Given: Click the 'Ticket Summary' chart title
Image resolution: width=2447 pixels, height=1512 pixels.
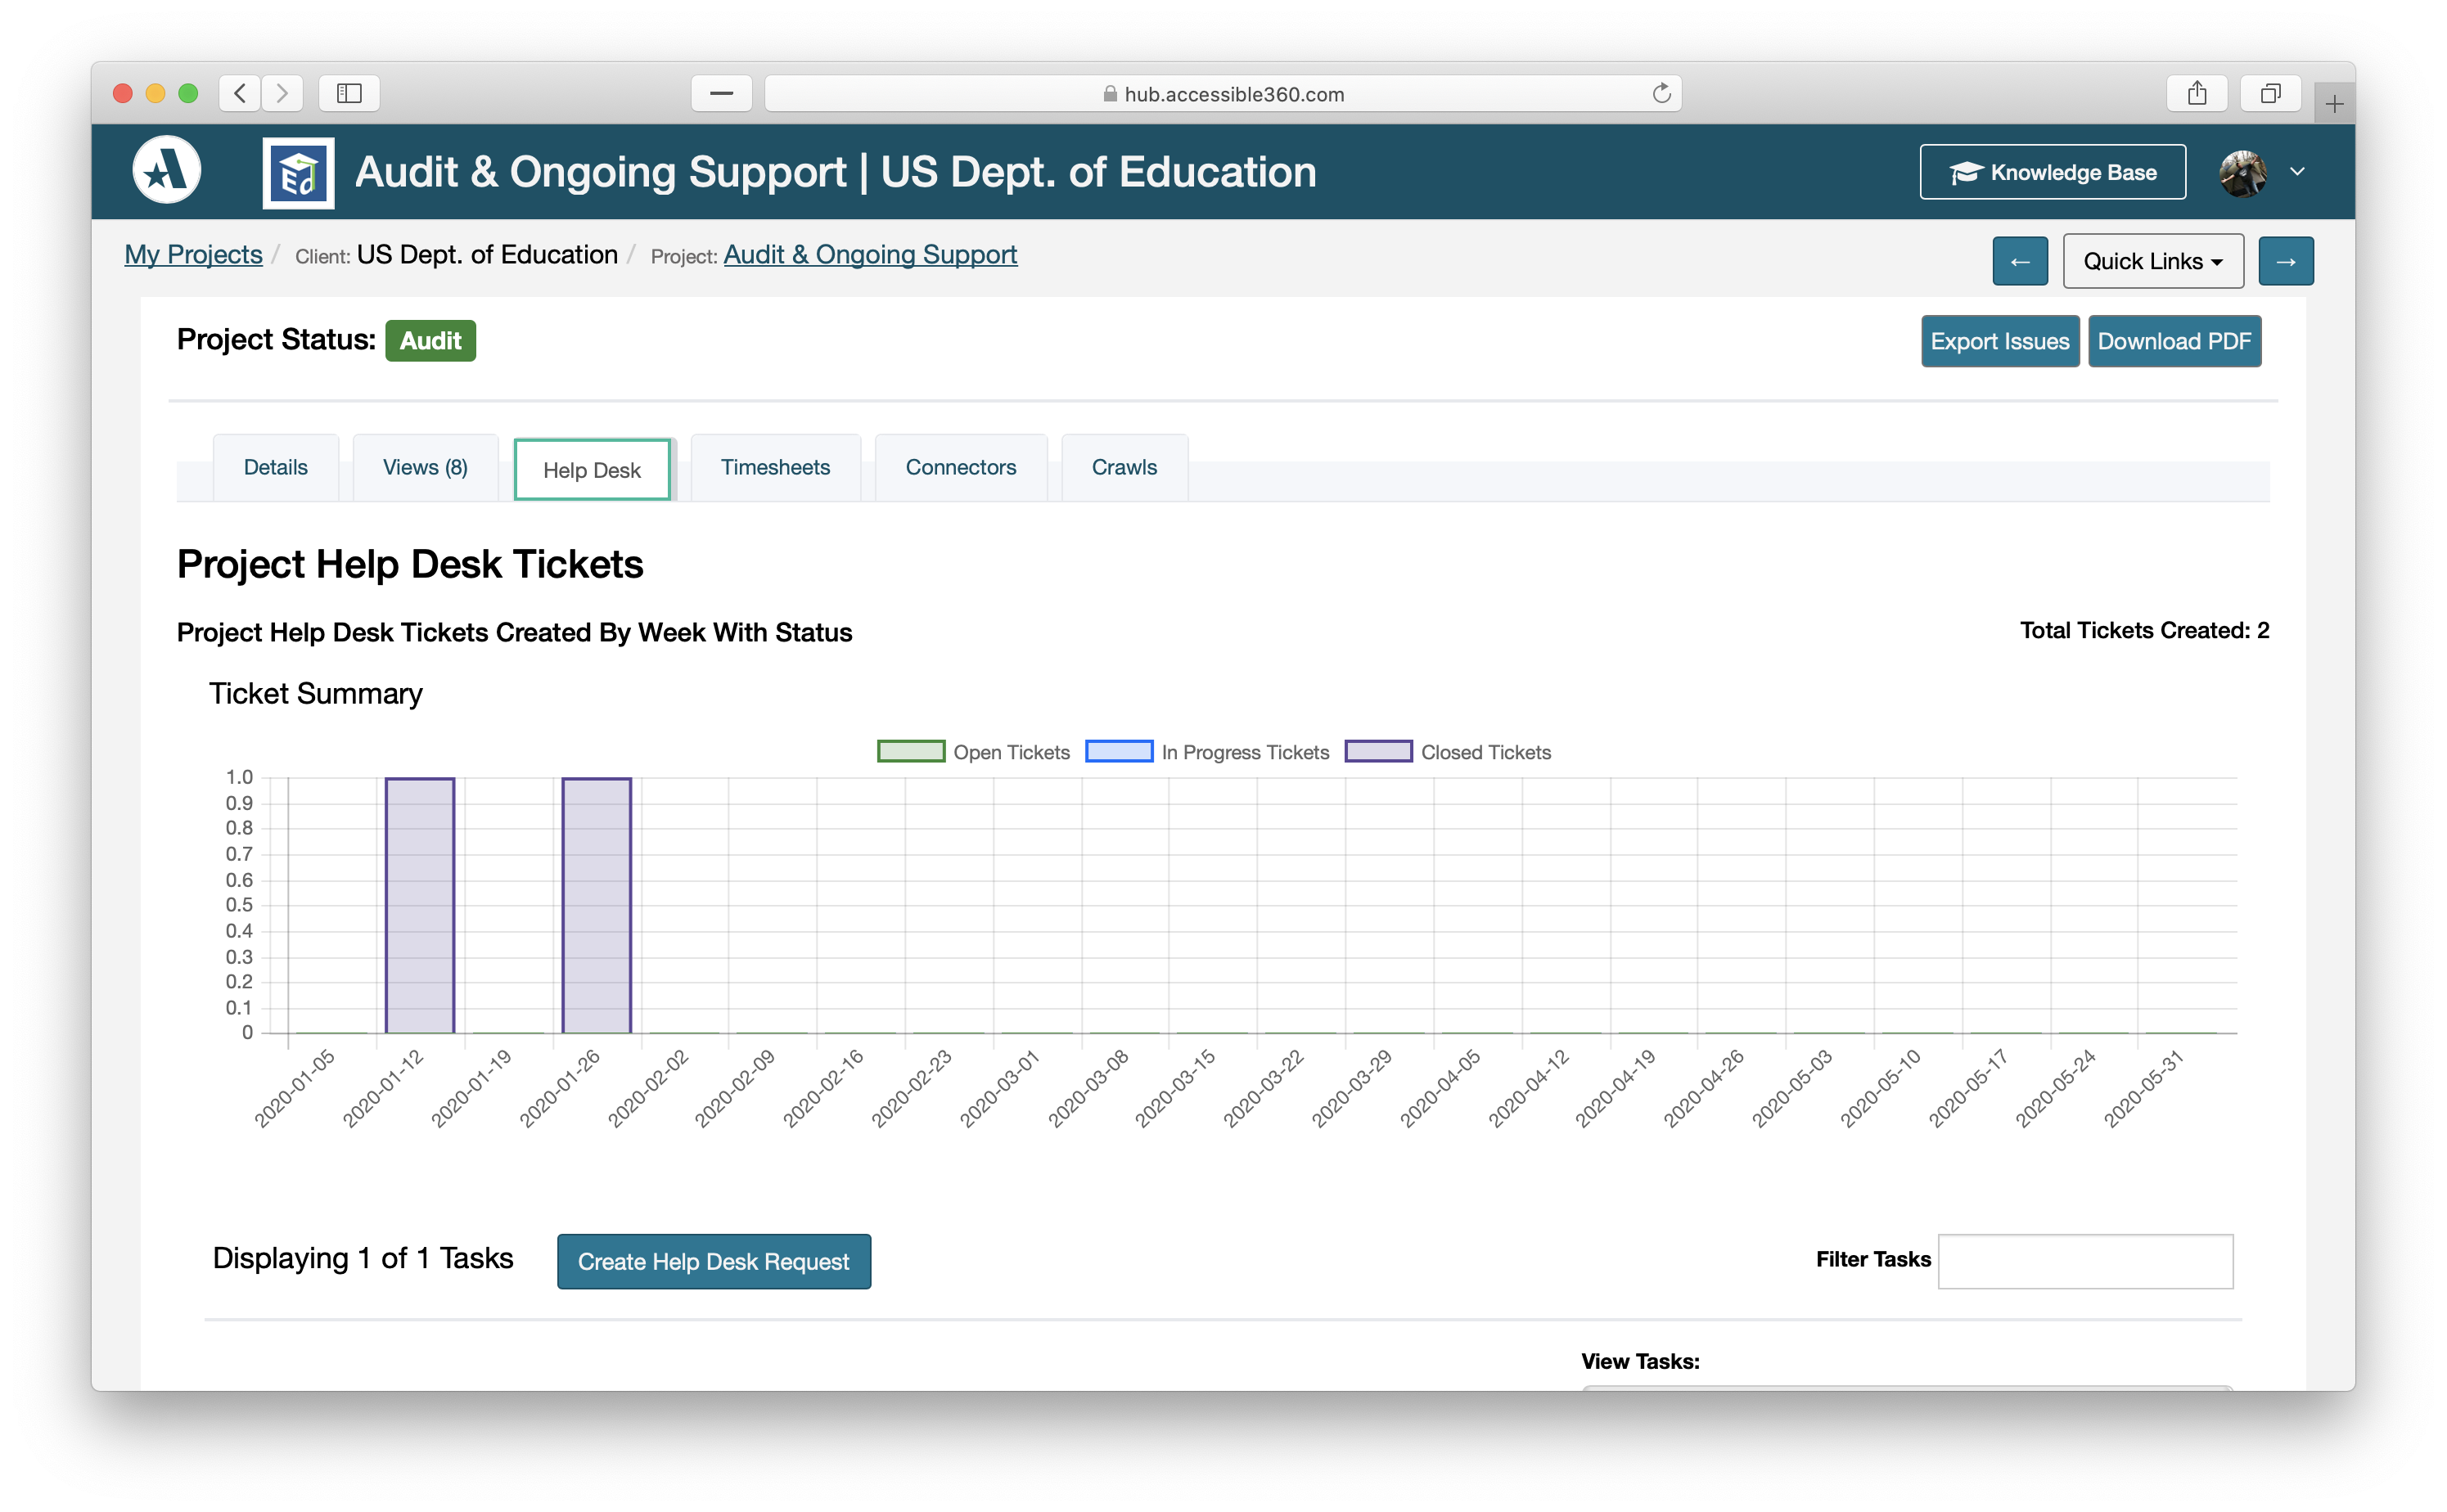Looking at the screenshot, I should 316,693.
